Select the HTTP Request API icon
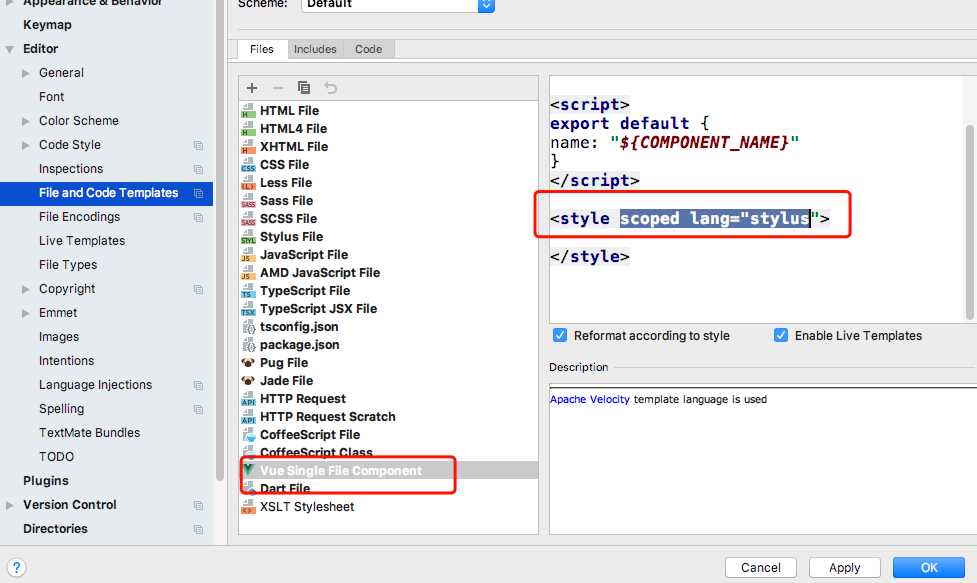Image resolution: width=977 pixels, height=583 pixels. [x=248, y=399]
